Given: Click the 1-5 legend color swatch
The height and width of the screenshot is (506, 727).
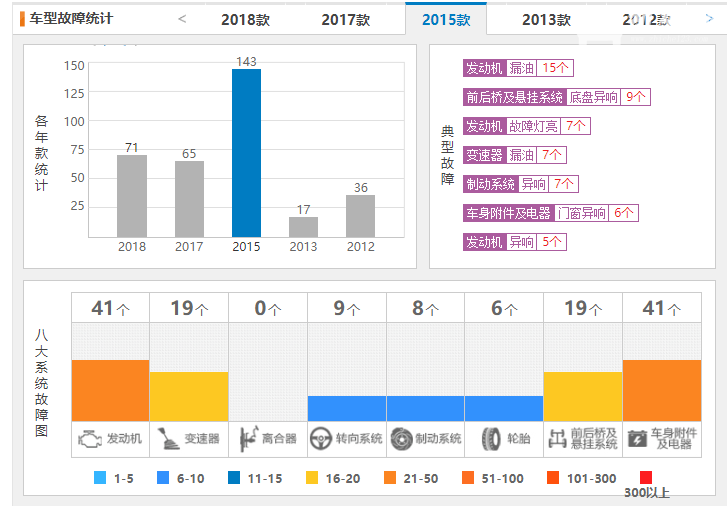Looking at the screenshot, I should 100,478.
